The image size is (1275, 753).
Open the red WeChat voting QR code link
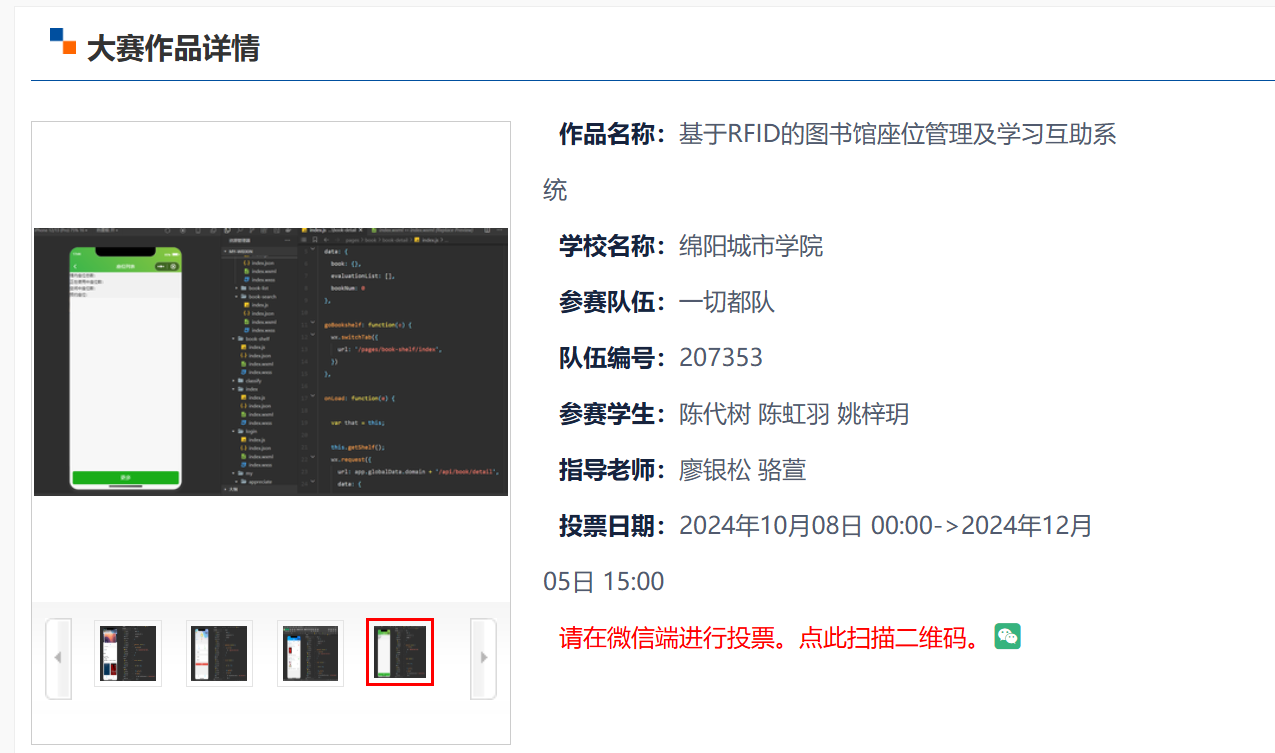769,638
